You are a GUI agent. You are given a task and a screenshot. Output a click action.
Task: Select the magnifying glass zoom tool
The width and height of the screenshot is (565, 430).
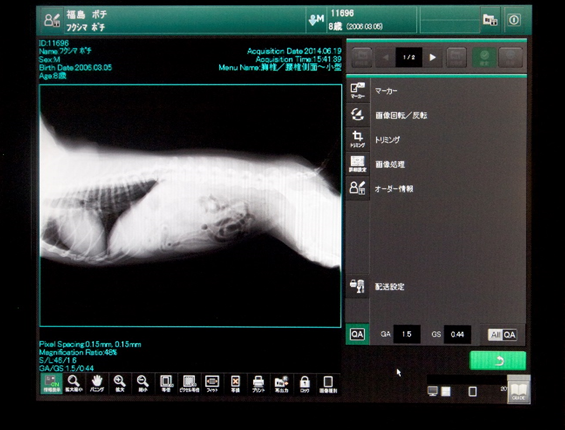coord(74,384)
